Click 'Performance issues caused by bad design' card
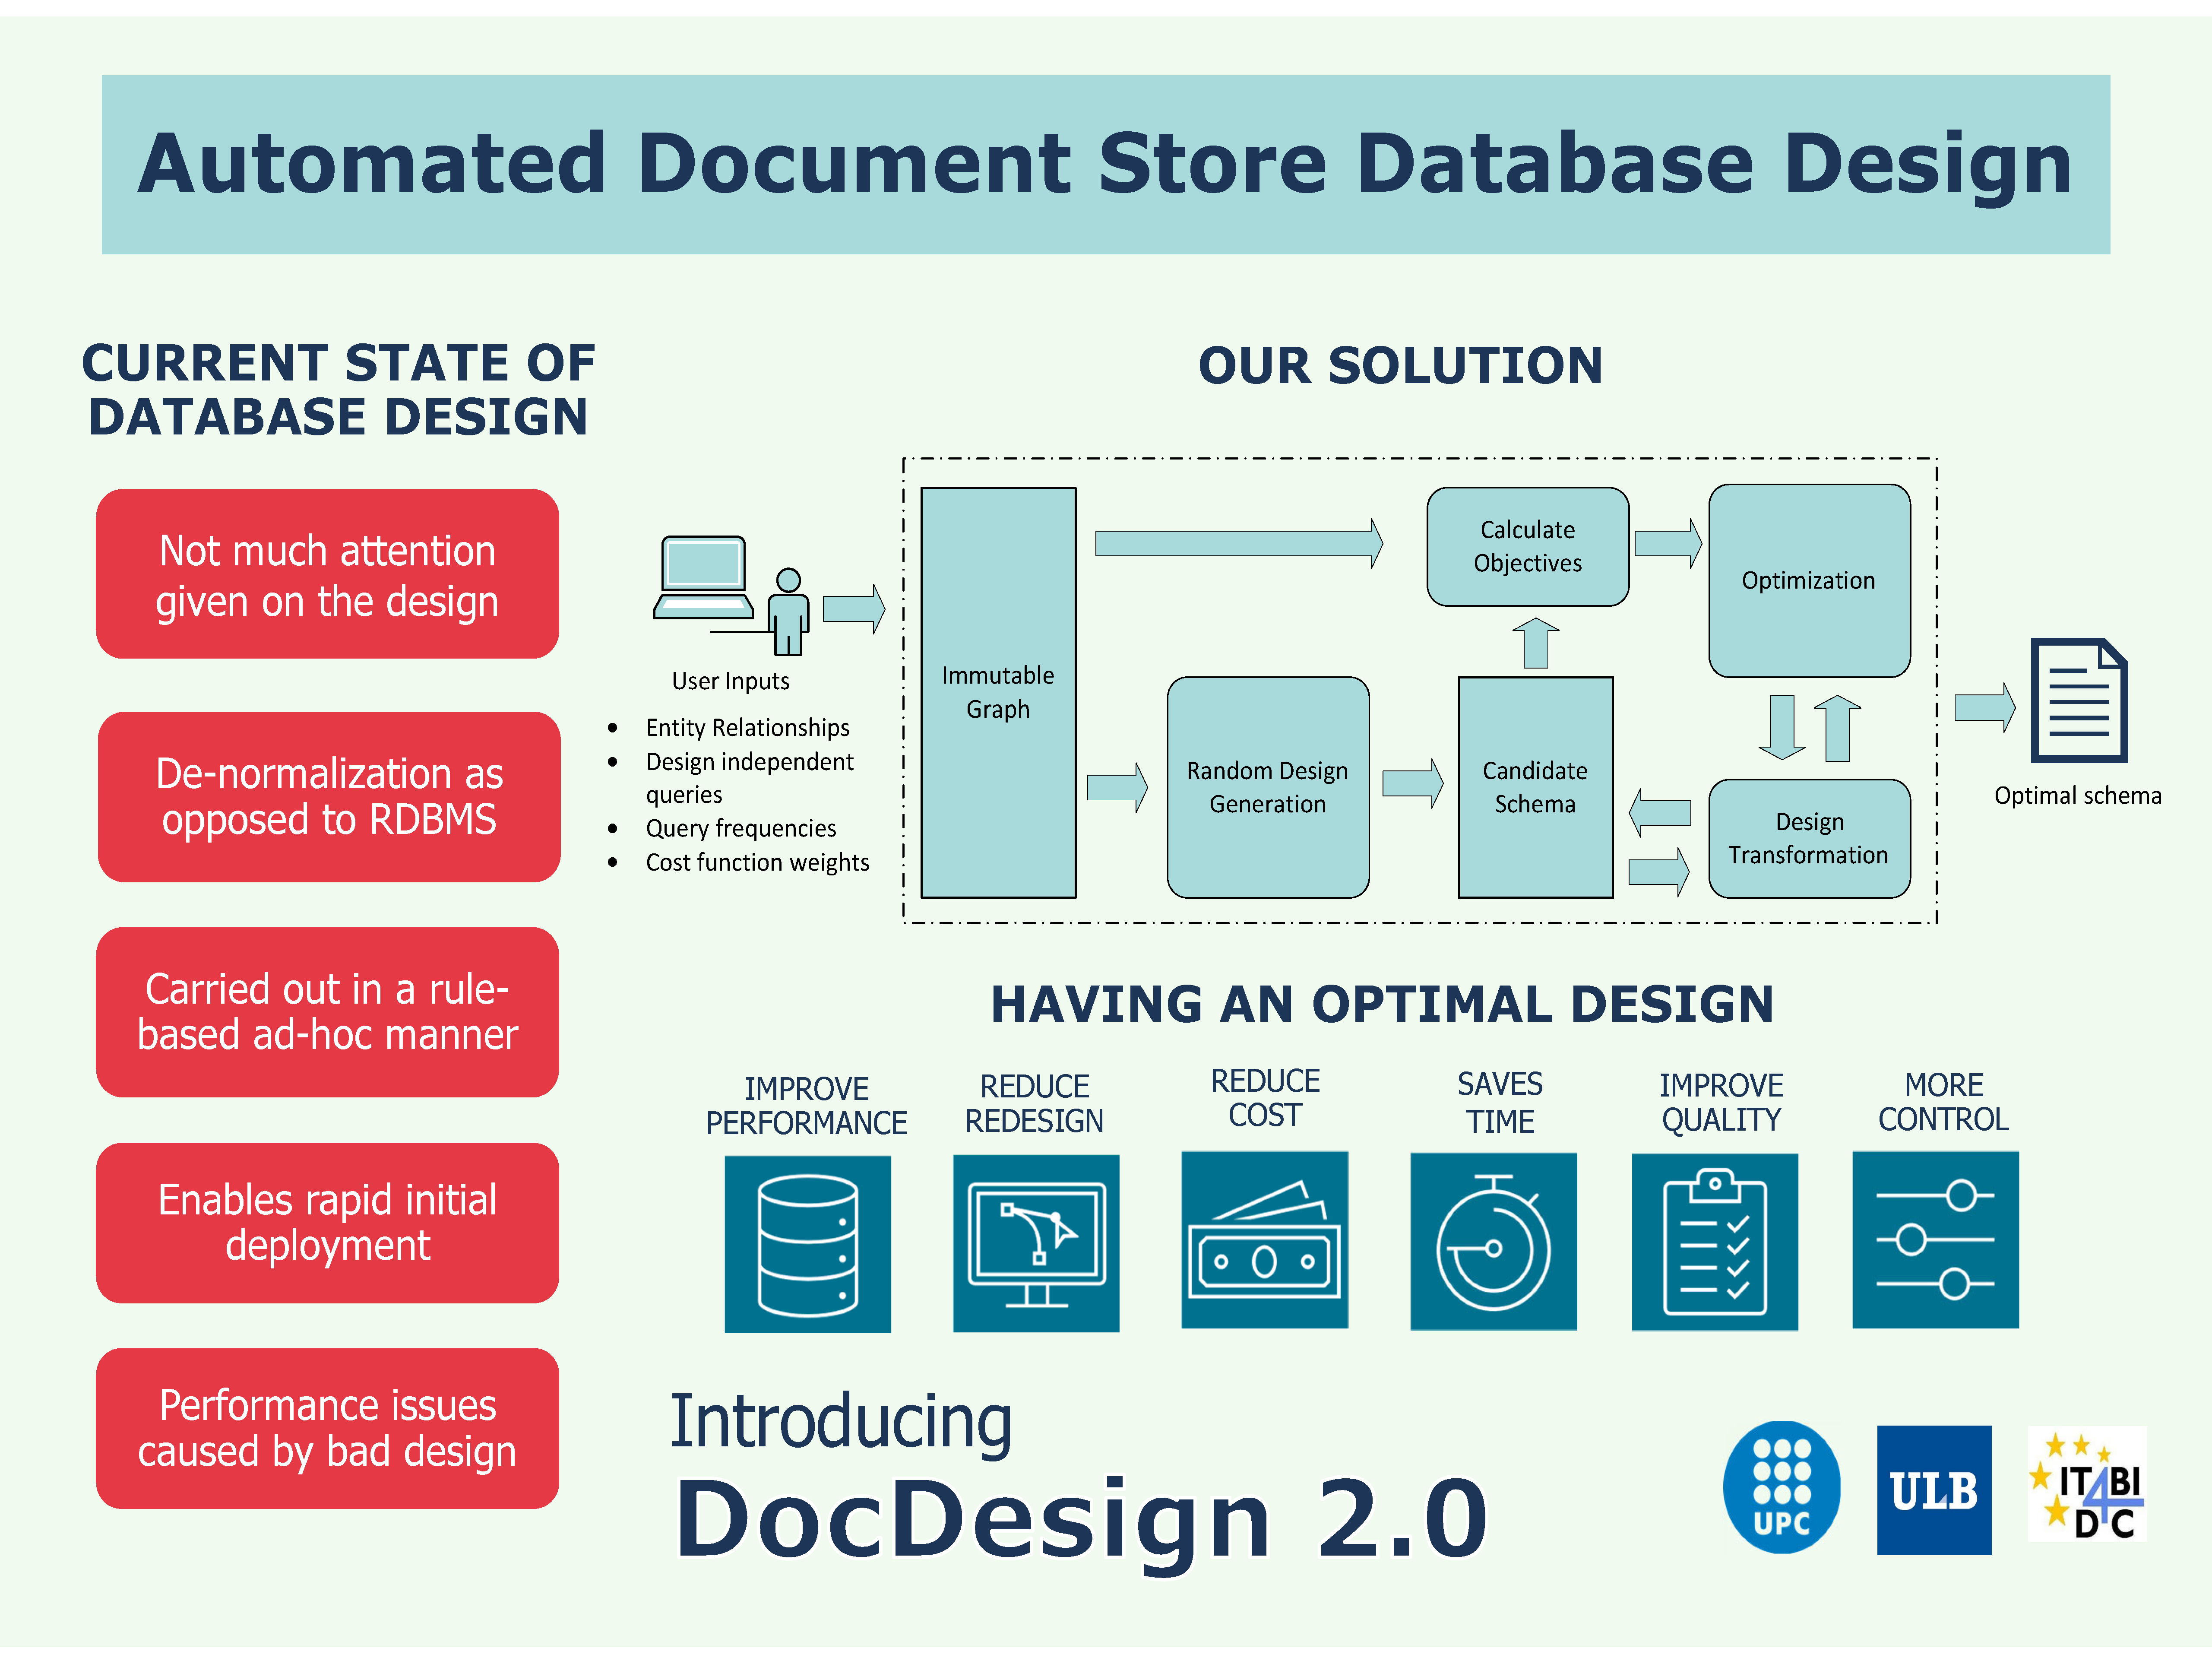Image resolution: width=2212 pixels, height=1664 pixels. click(x=327, y=1428)
